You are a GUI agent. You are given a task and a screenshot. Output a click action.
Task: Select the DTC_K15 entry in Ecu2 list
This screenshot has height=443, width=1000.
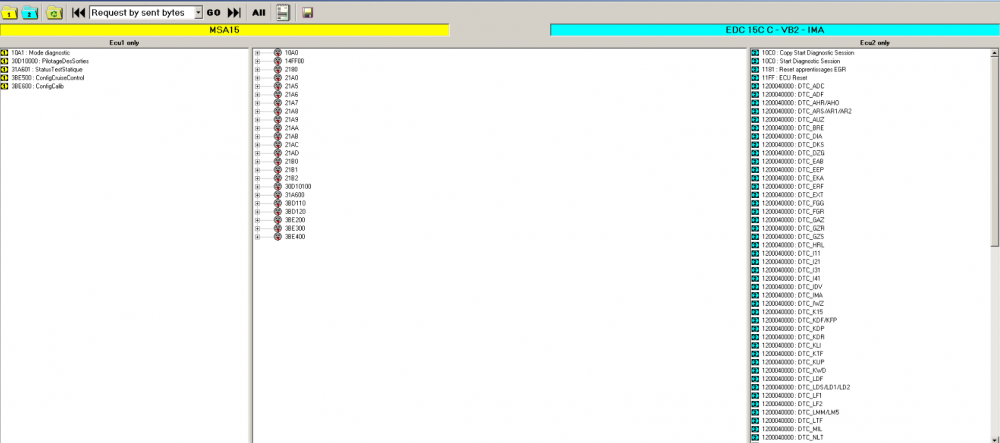(793, 312)
